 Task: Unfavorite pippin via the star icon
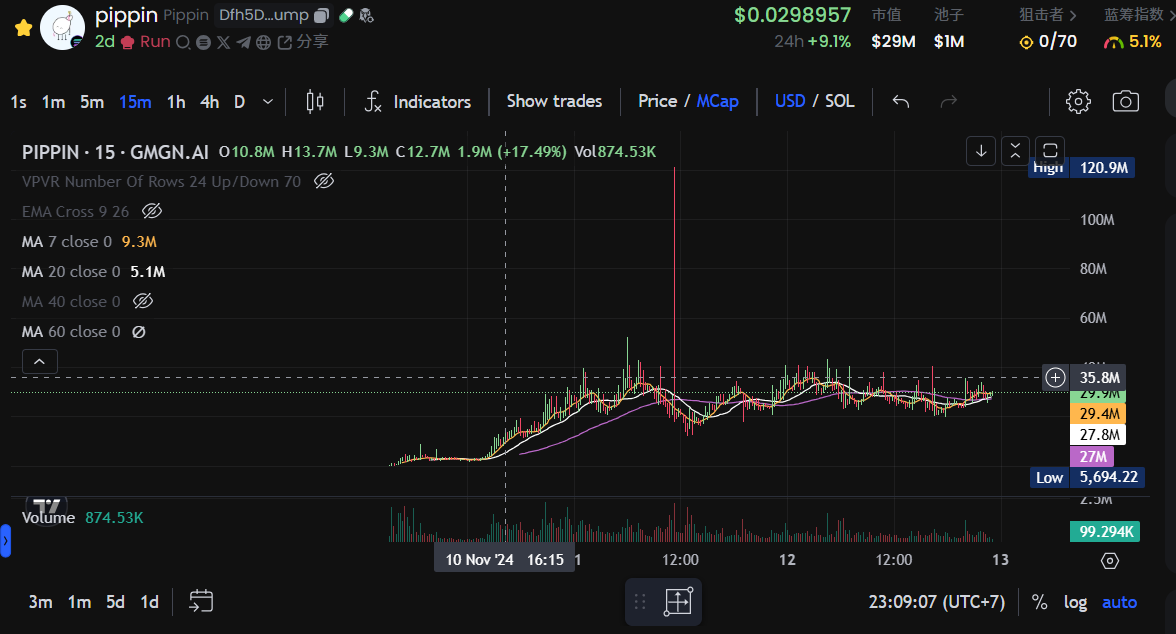[24, 27]
